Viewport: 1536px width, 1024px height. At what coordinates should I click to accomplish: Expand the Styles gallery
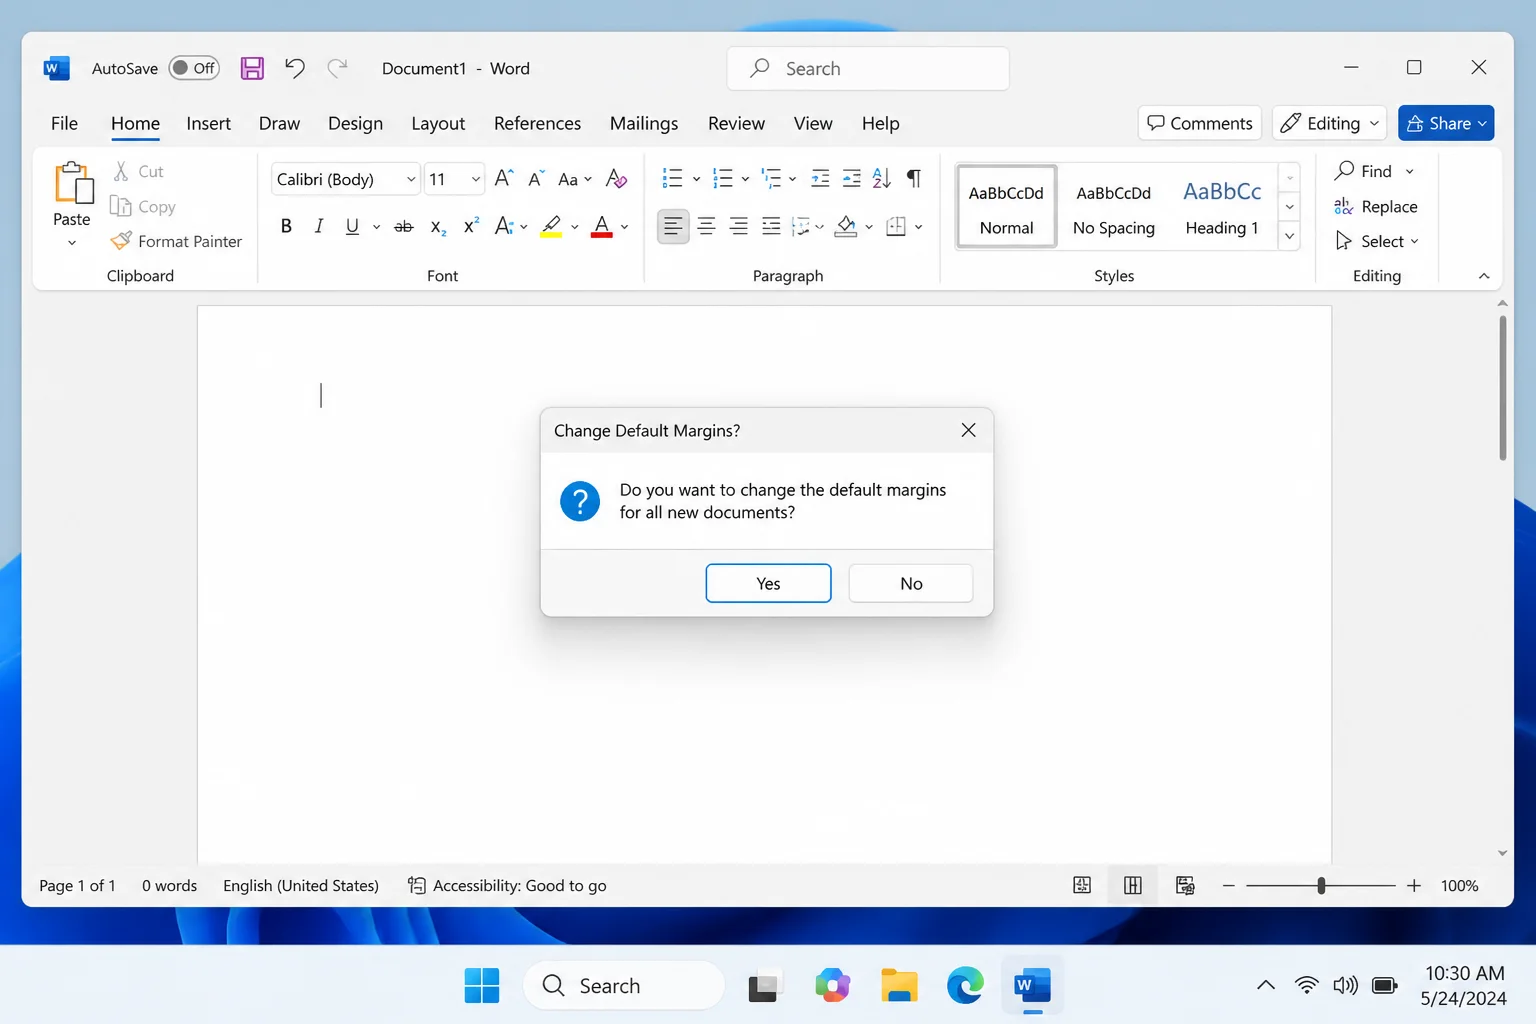(1290, 237)
